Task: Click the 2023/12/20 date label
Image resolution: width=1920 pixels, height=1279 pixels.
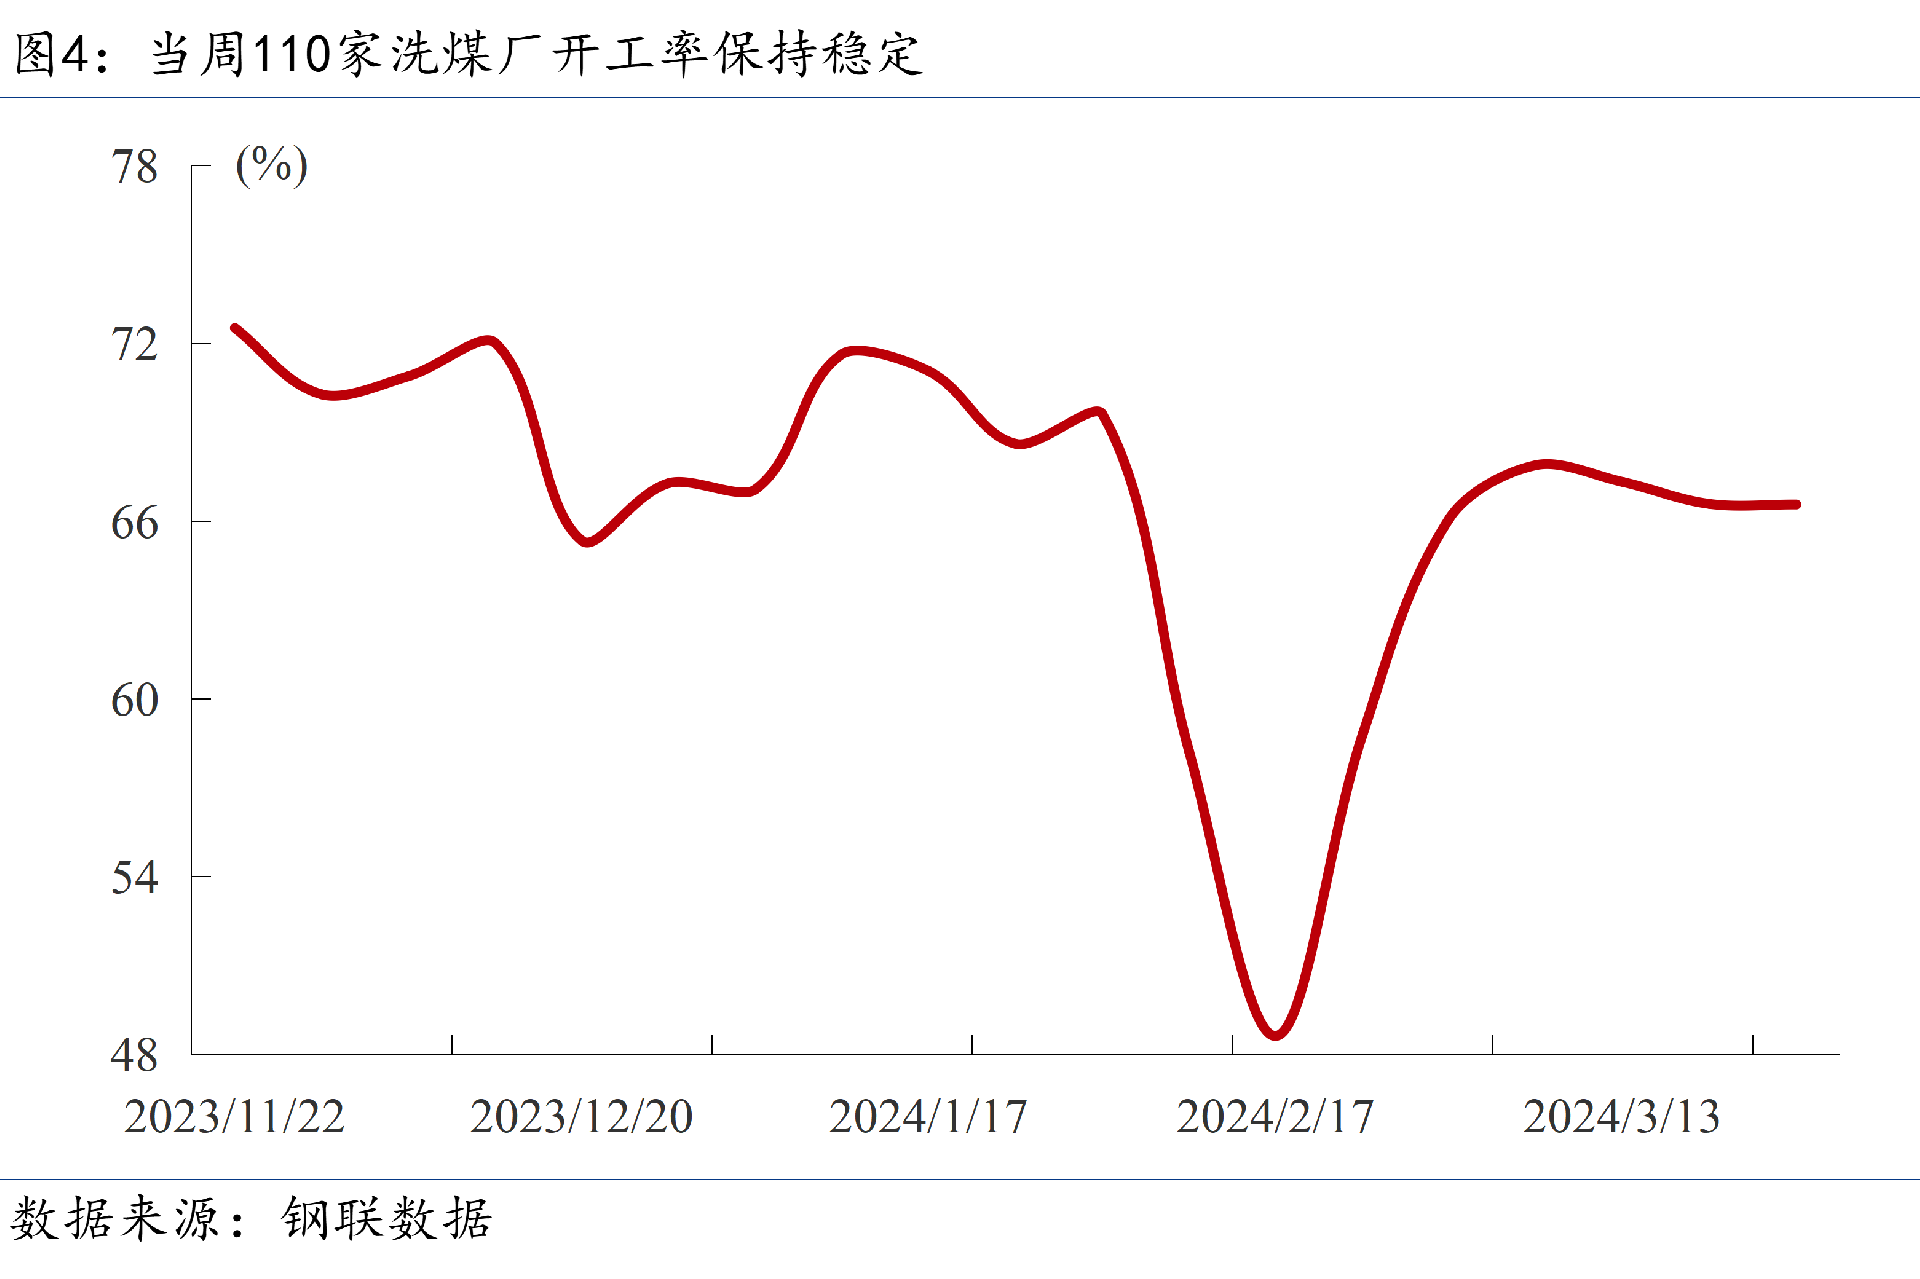Action: pos(581,1117)
